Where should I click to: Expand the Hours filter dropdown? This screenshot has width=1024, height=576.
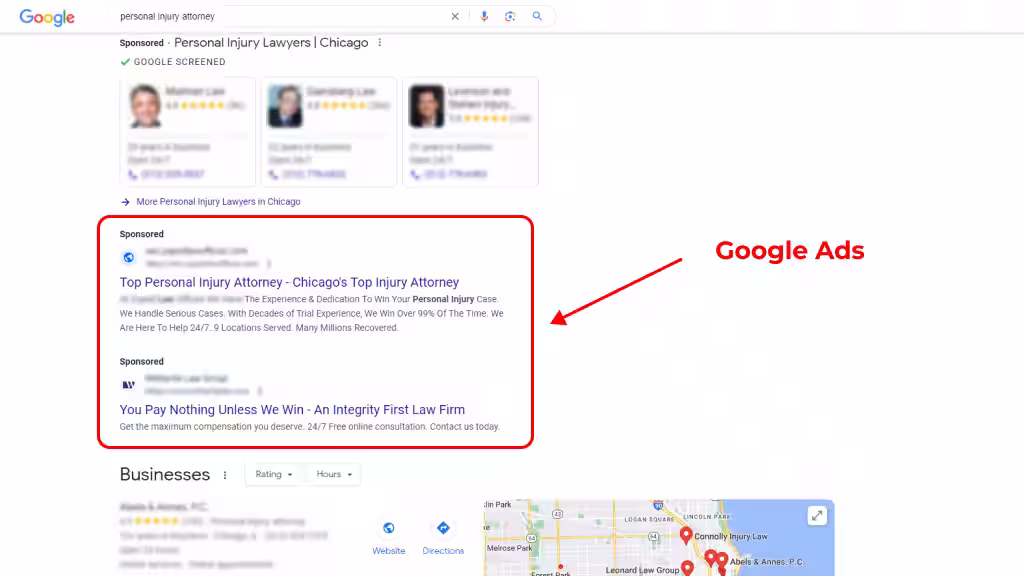pyautogui.click(x=334, y=474)
